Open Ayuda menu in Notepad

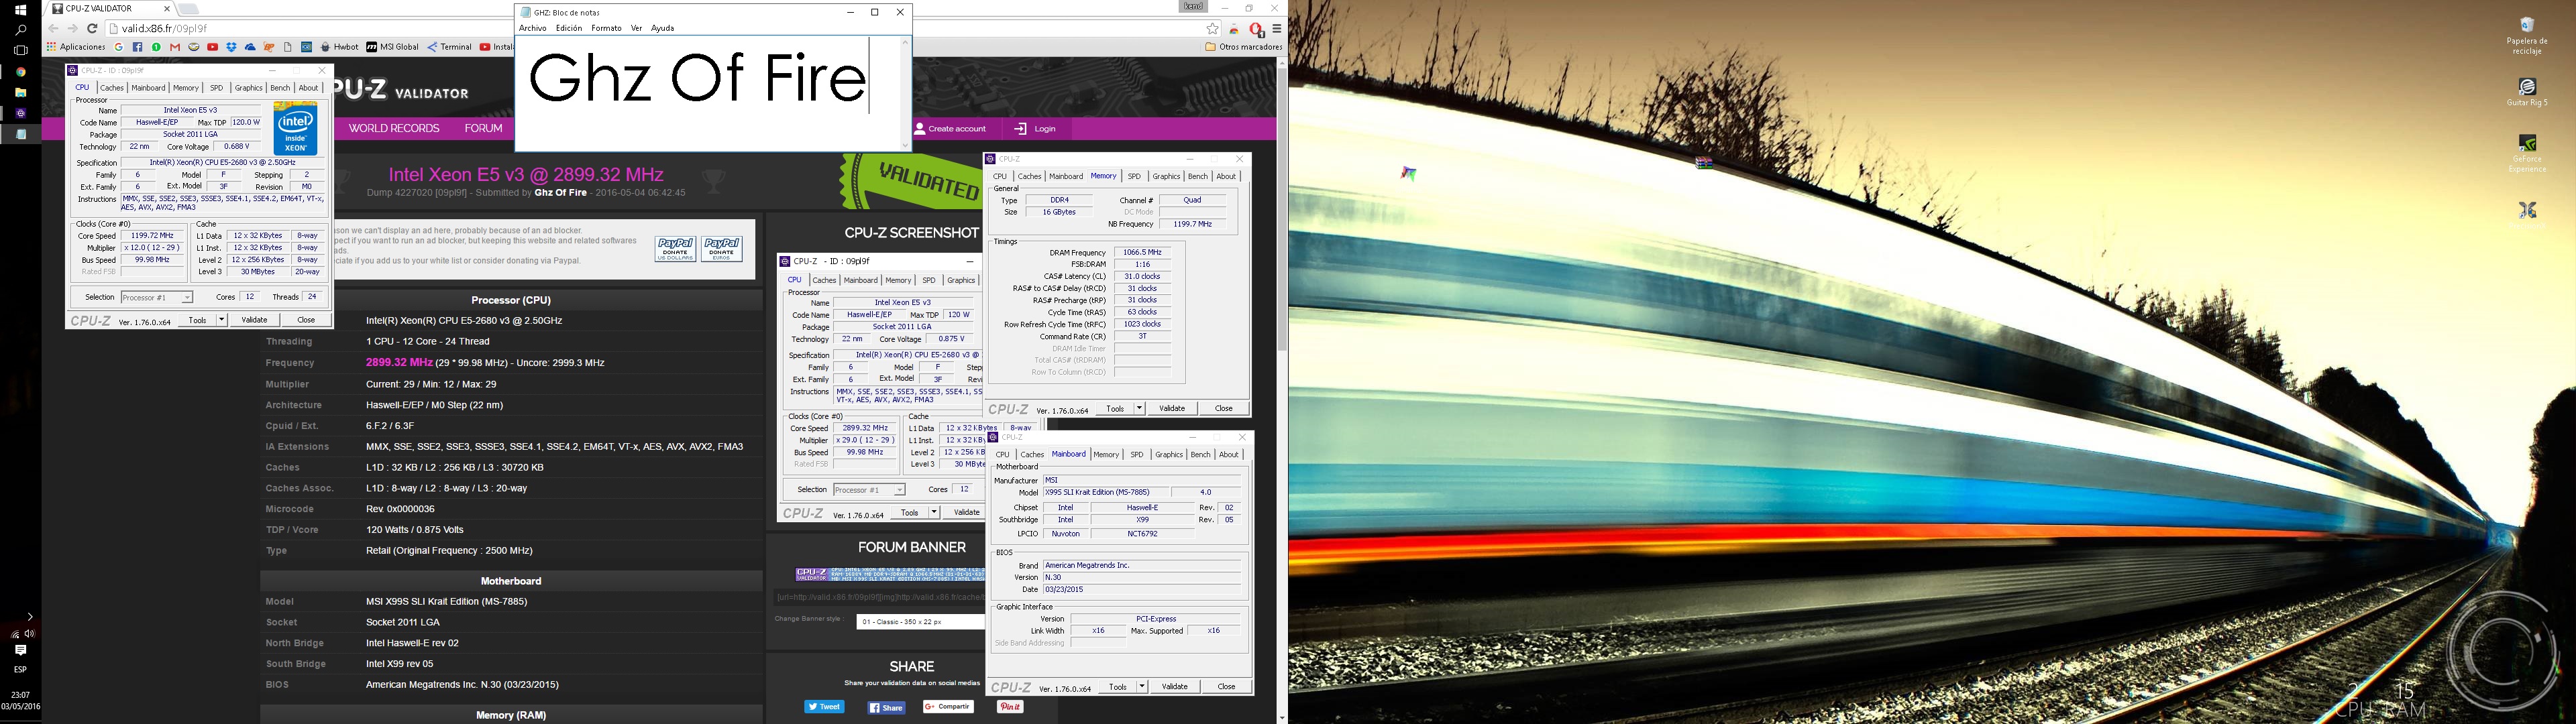pyautogui.click(x=663, y=28)
